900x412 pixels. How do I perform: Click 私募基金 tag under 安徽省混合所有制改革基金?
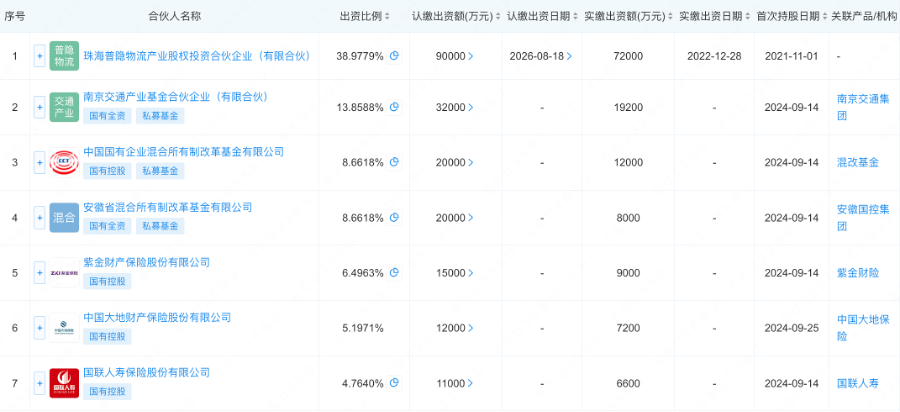(160, 226)
